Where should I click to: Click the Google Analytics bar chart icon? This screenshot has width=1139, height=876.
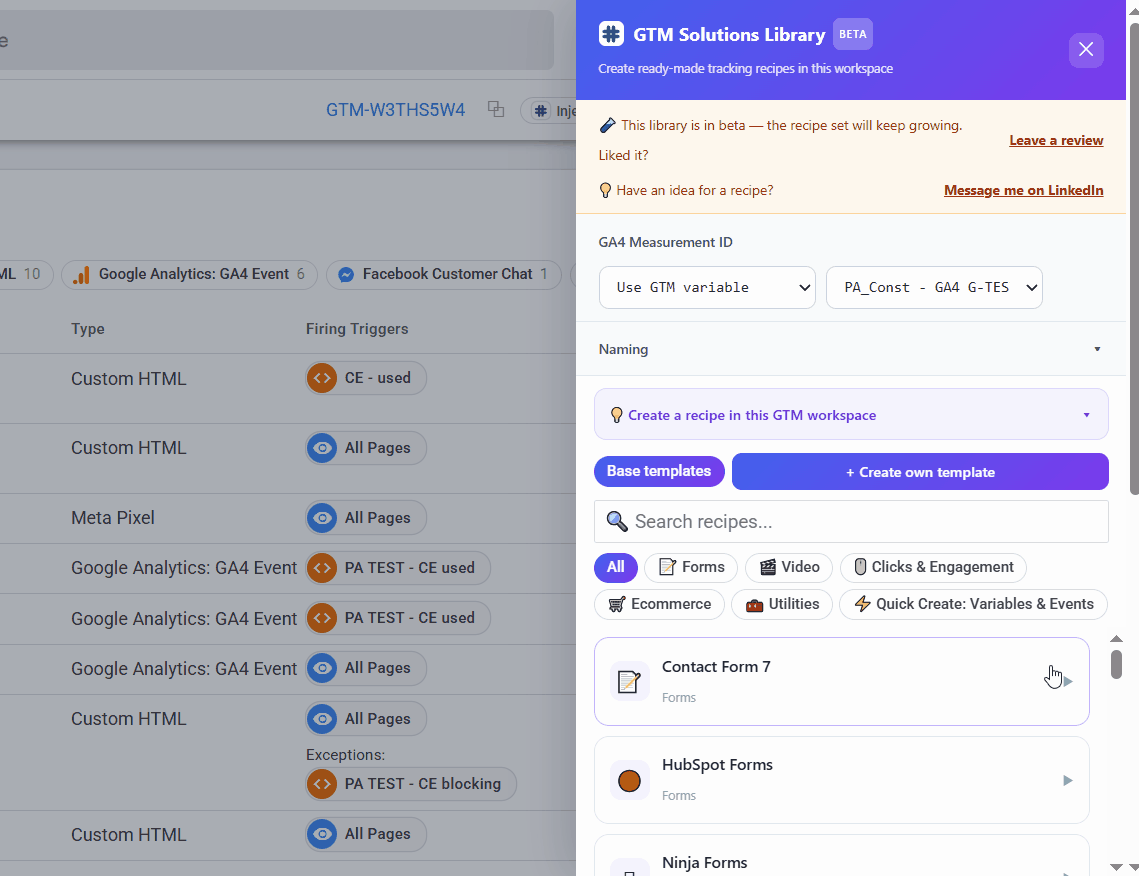pos(81,275)
